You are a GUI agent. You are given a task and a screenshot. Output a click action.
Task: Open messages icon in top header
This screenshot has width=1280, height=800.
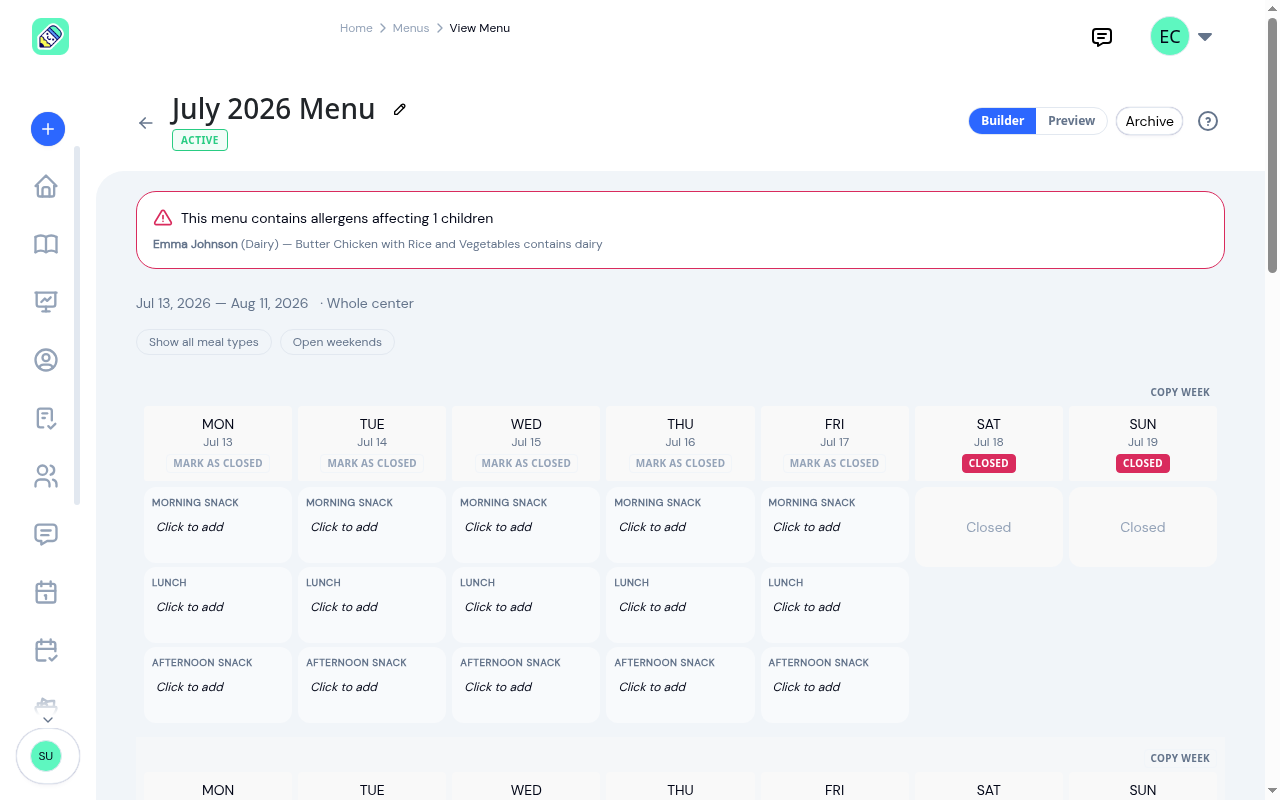pos(1102,37)
